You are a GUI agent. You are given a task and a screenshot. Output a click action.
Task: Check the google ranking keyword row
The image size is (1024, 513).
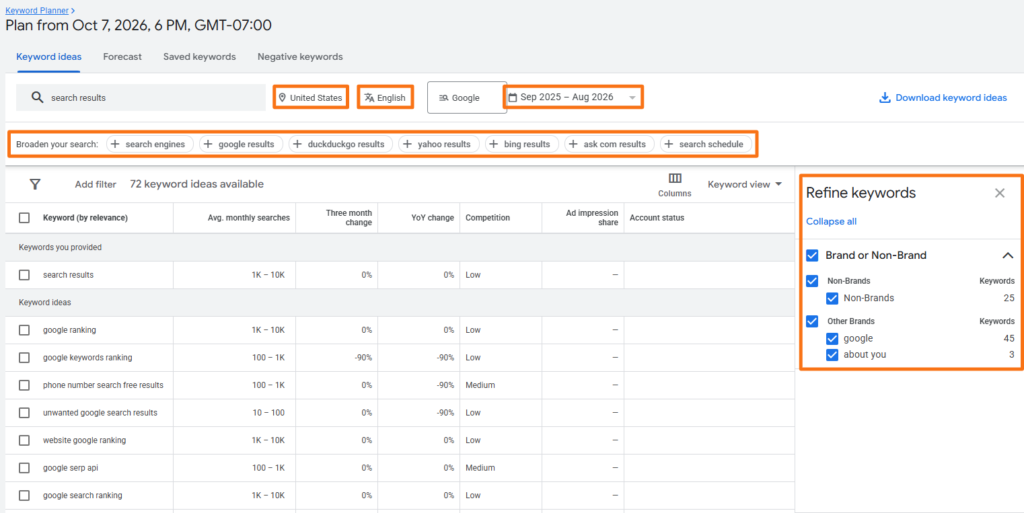(24, 330)
